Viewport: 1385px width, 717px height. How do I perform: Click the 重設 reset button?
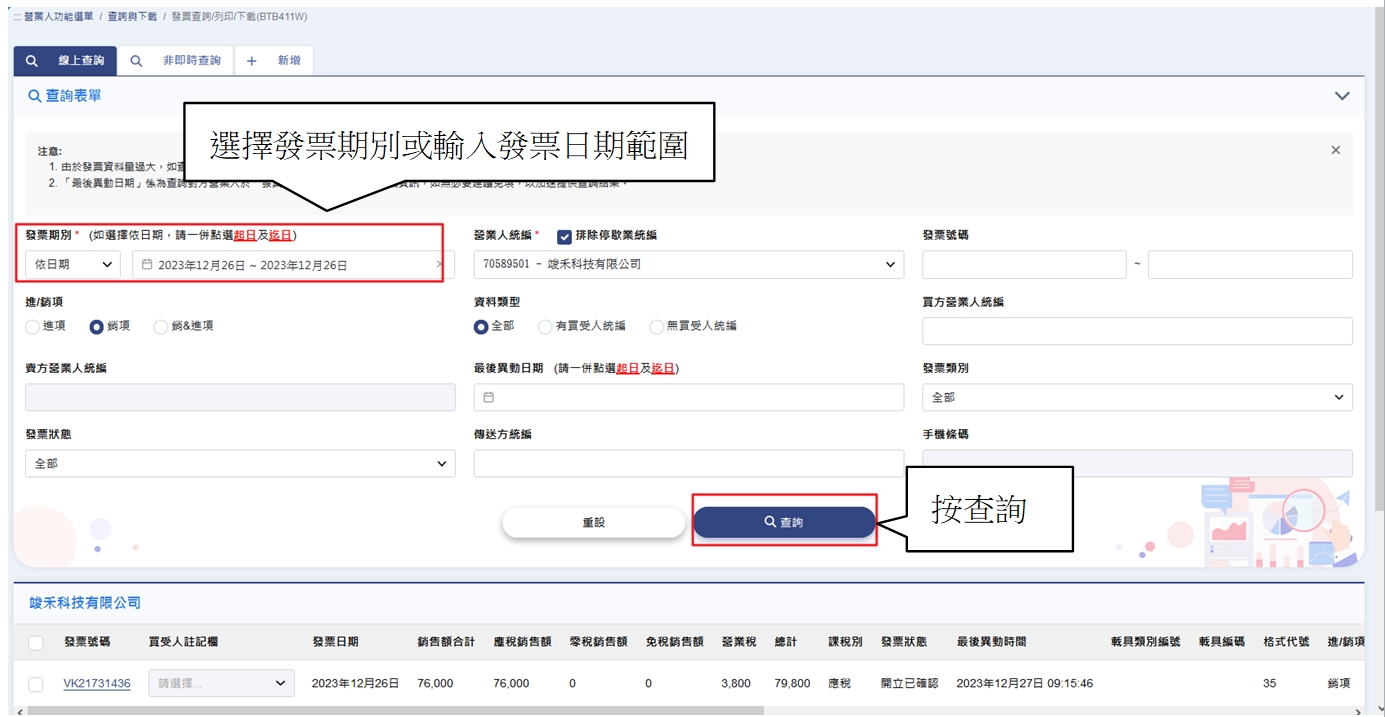(x=593, y=522)
